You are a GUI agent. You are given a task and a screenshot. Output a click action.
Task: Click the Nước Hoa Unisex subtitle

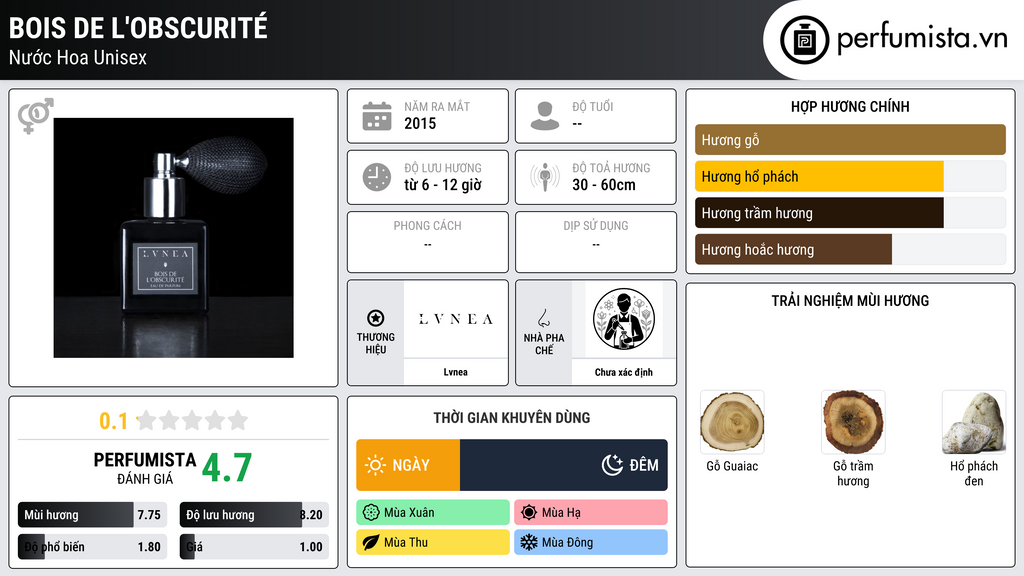78,57
